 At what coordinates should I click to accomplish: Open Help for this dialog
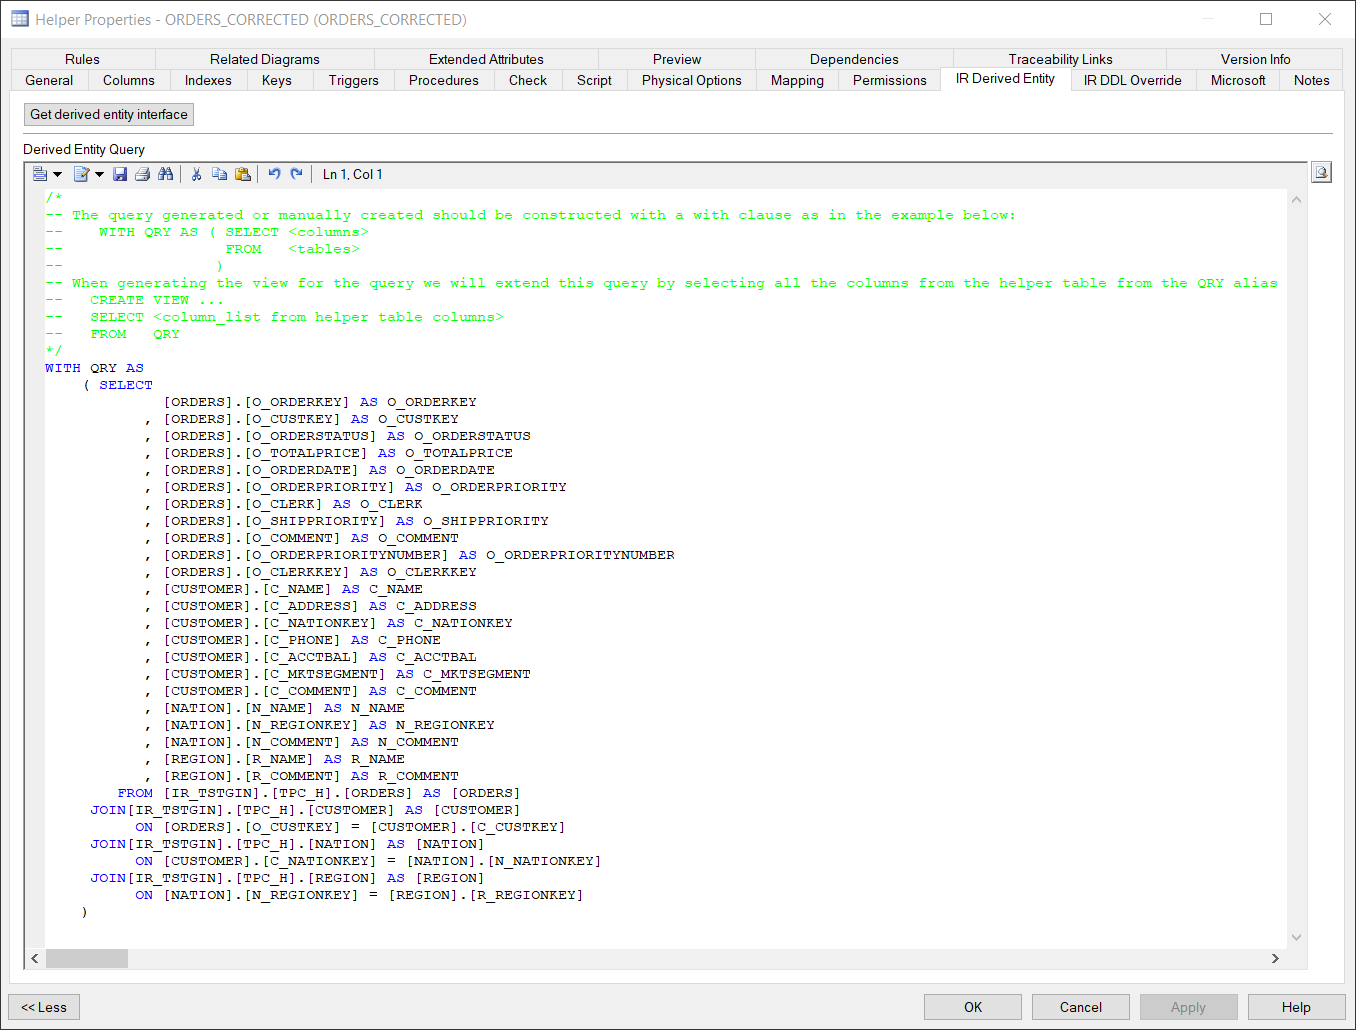(x=1296, y=1007)
